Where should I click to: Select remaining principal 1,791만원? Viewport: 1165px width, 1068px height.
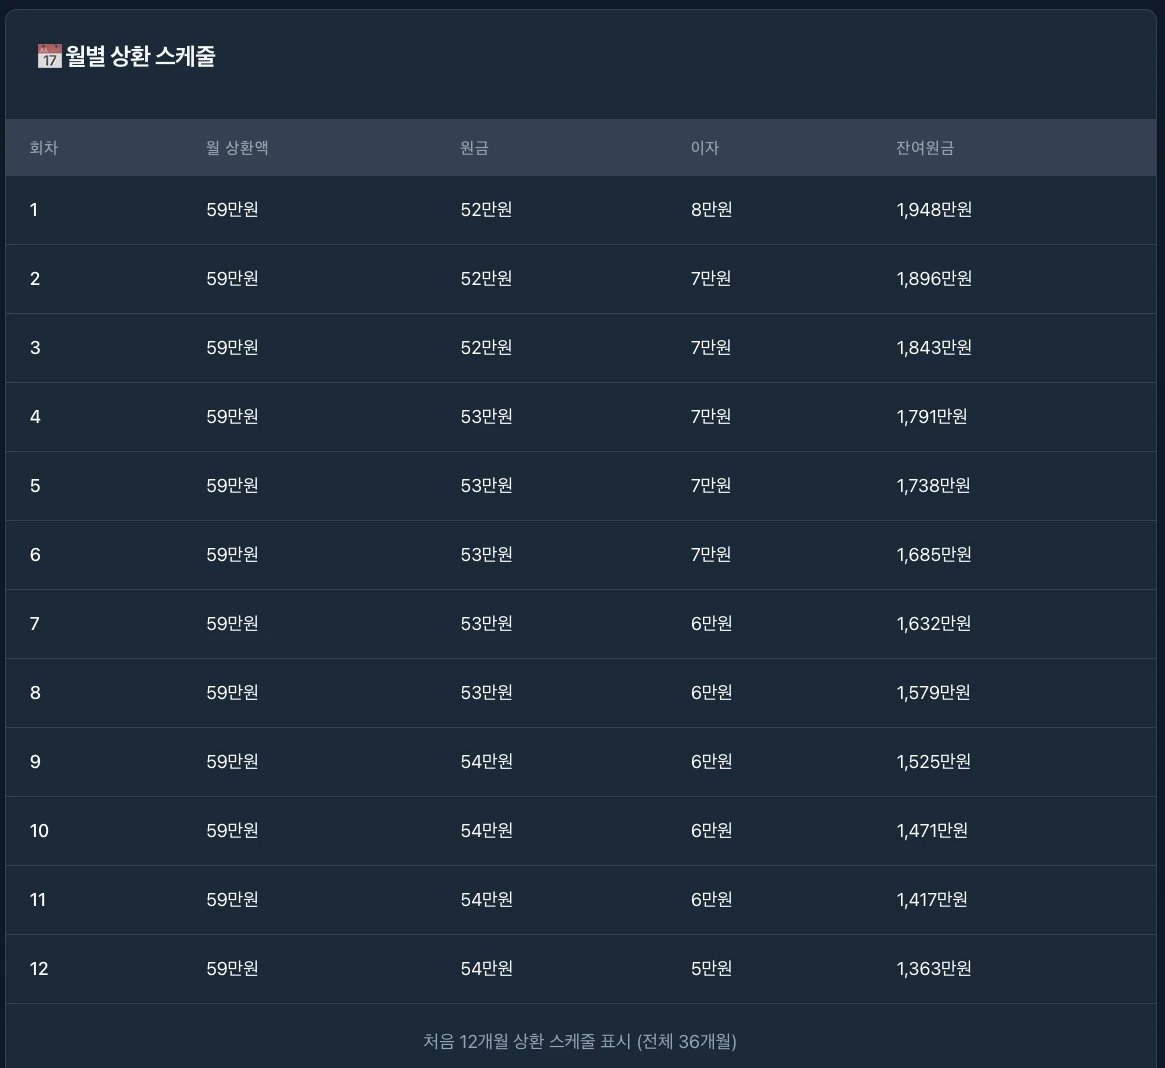pos(932,417)
